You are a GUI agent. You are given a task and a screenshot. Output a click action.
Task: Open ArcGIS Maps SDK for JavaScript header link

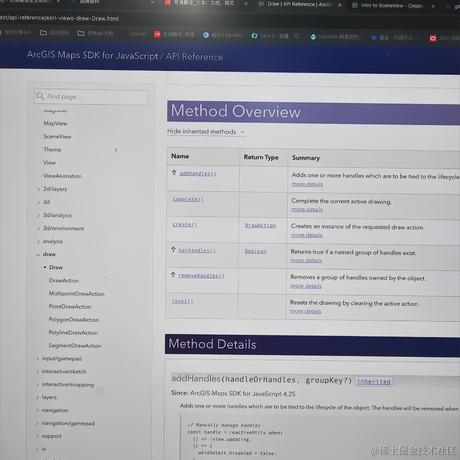[92, 55]
